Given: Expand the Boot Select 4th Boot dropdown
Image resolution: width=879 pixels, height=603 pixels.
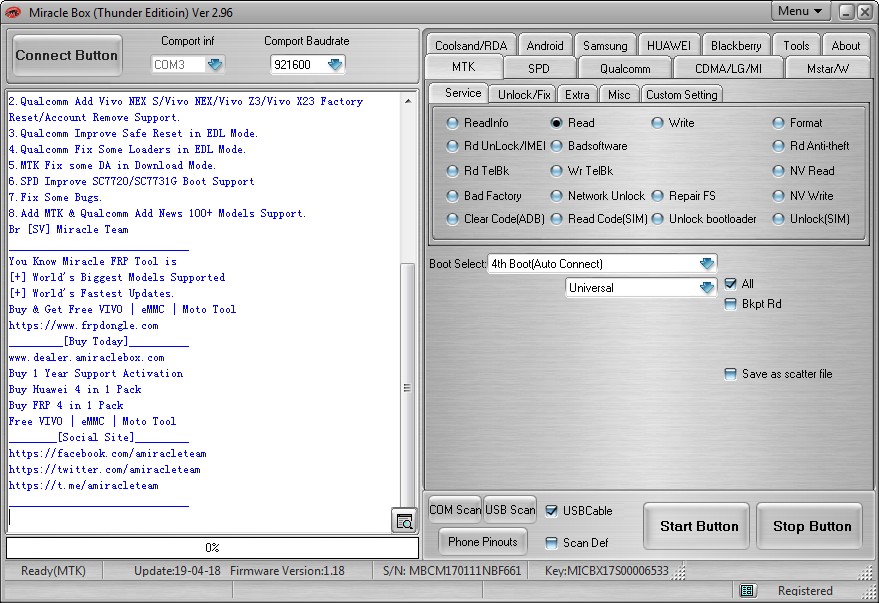Looking at the screenshot, I should (707, 263).
